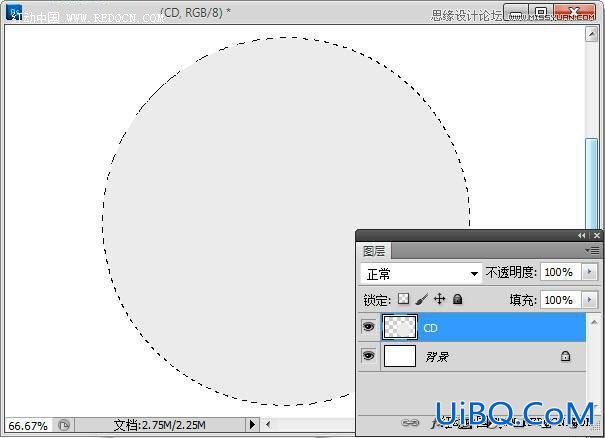This screenshot has height=438, width=605.
Task: Close the layers panel
Action: [597, 235]
